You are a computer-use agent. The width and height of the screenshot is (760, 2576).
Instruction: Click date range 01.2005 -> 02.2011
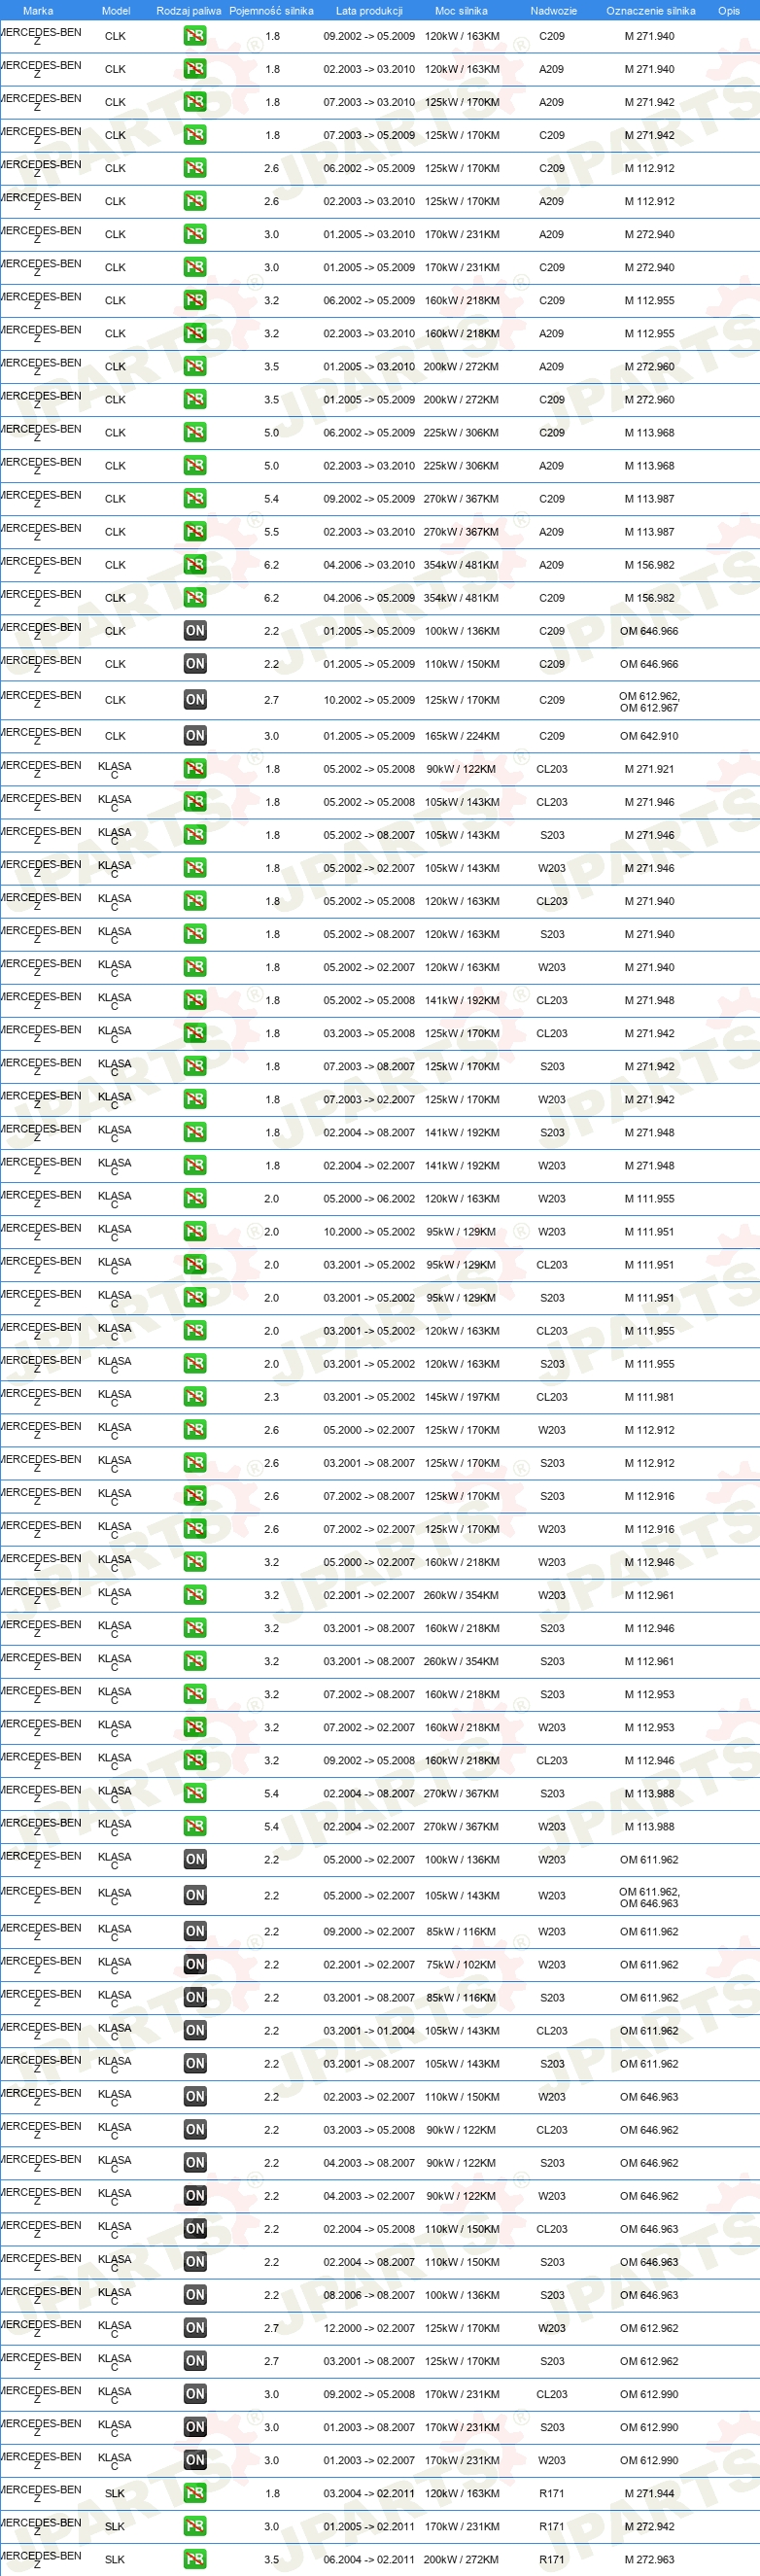[x=369, y=2527]
